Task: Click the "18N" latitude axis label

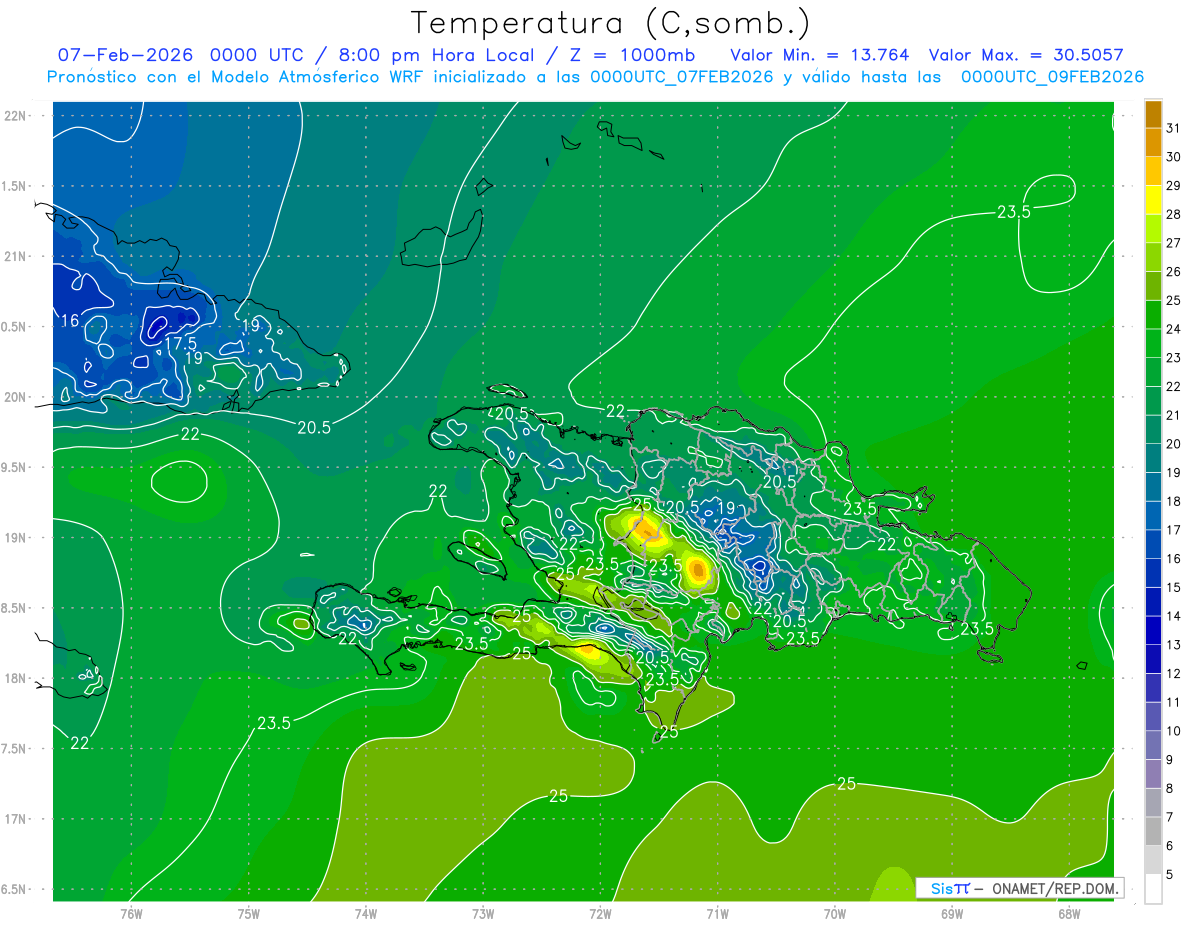Action: [x=17, y=678]
